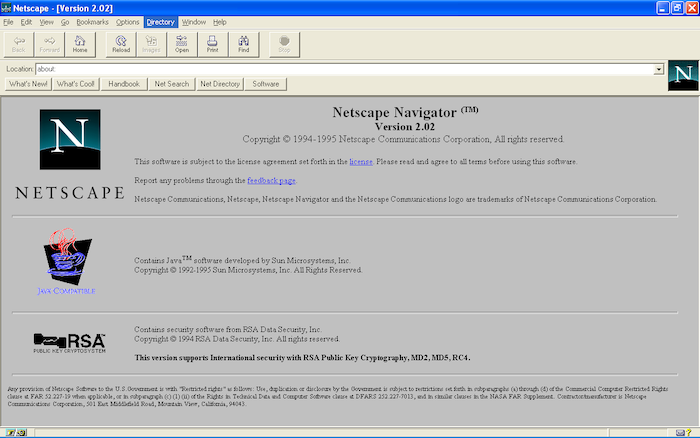Viewport: 700px width, 438px height.
Task: Open the Go menu
Action: click(65, 22)
